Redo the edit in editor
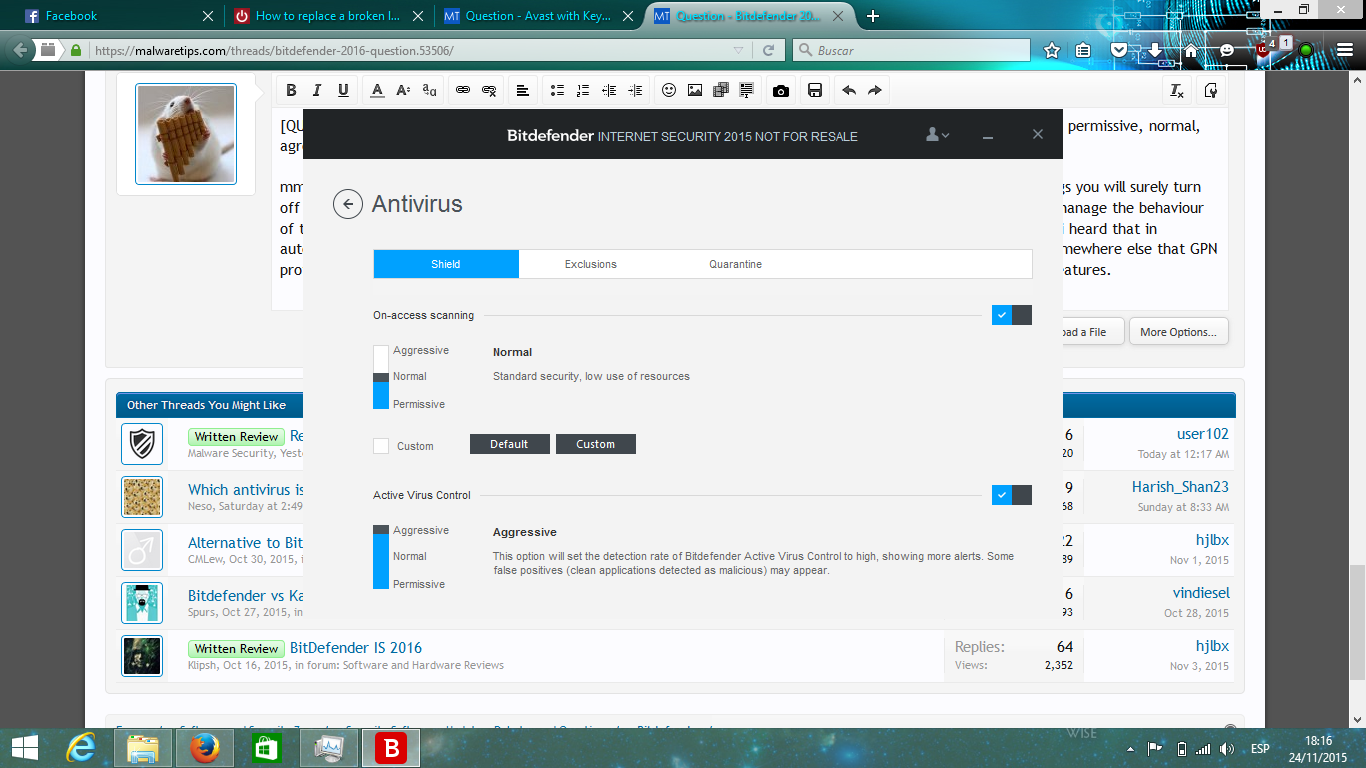Screen dimensions: 1366x768 (875, 90)
